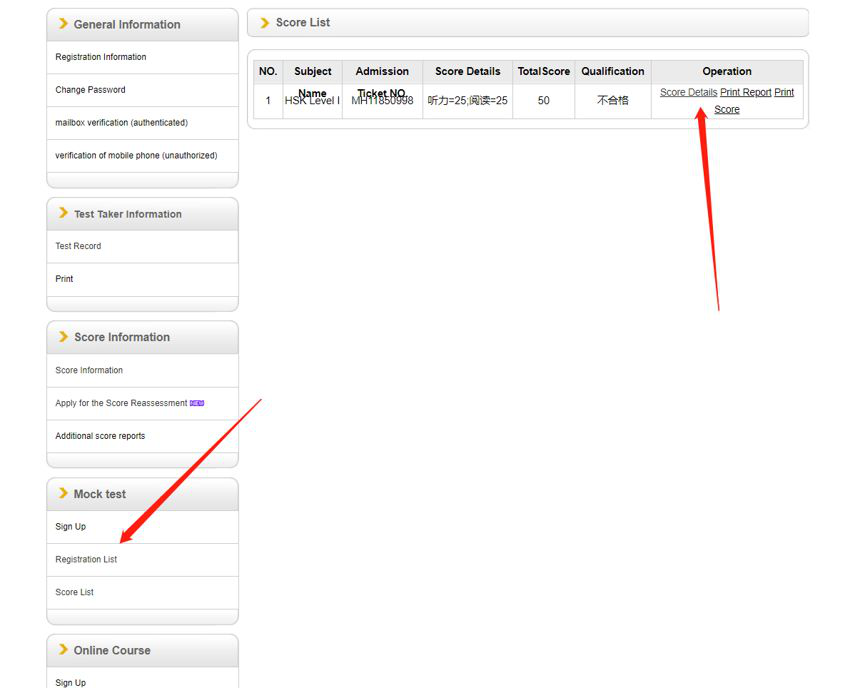Open Test Record page
This screenshot has width=865, height=688.
[78, 246]
